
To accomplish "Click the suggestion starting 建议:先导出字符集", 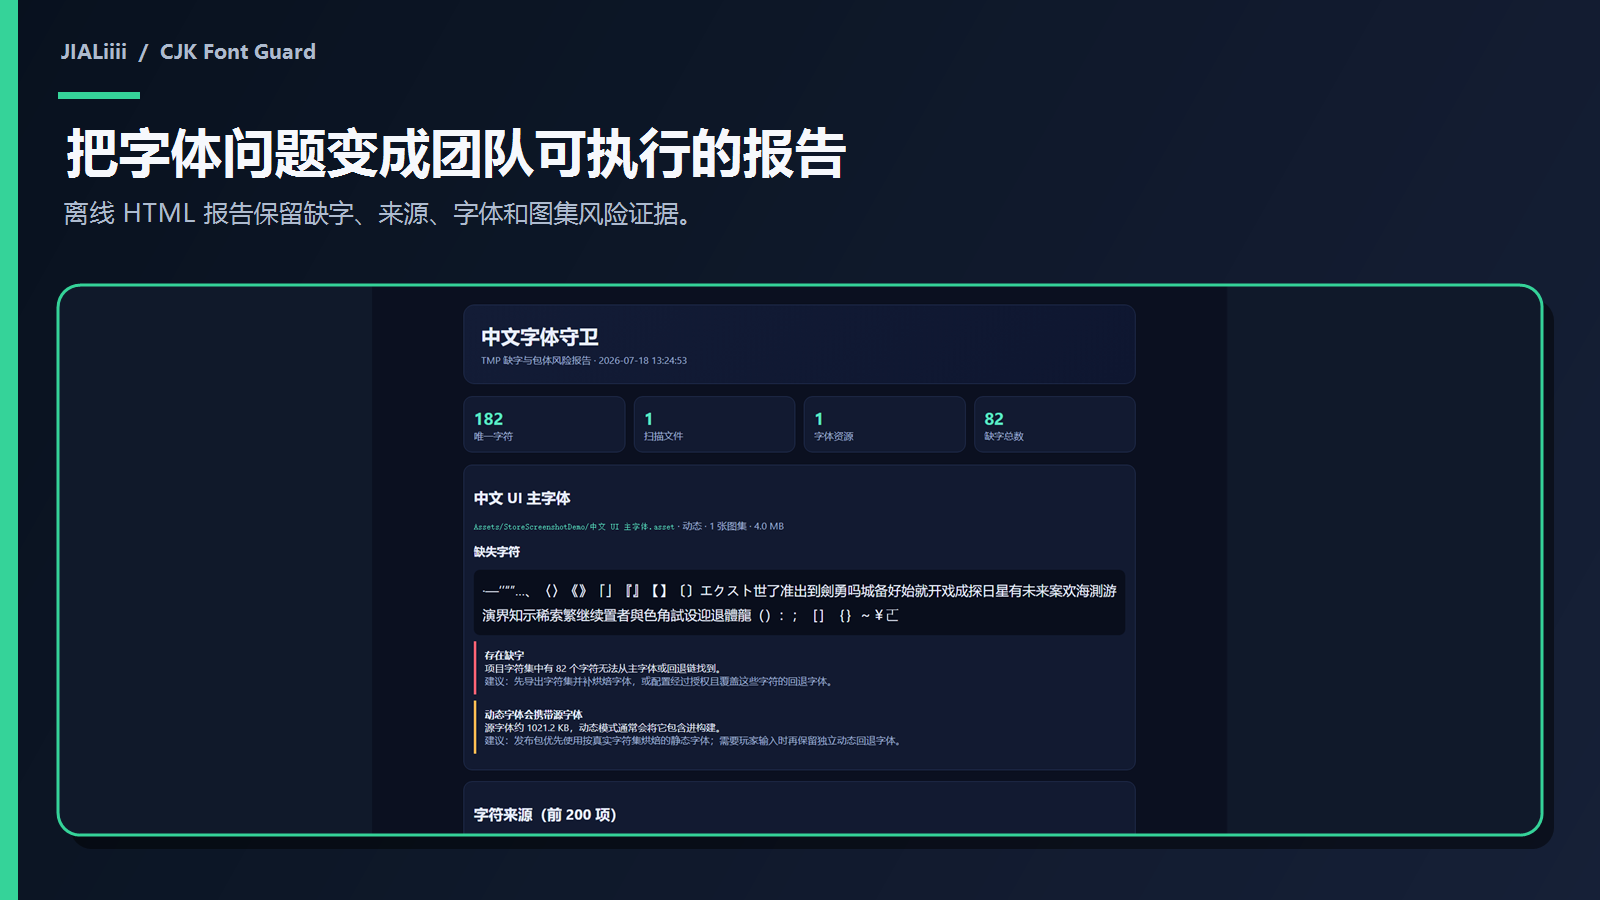I will click(x=660, y=682).
